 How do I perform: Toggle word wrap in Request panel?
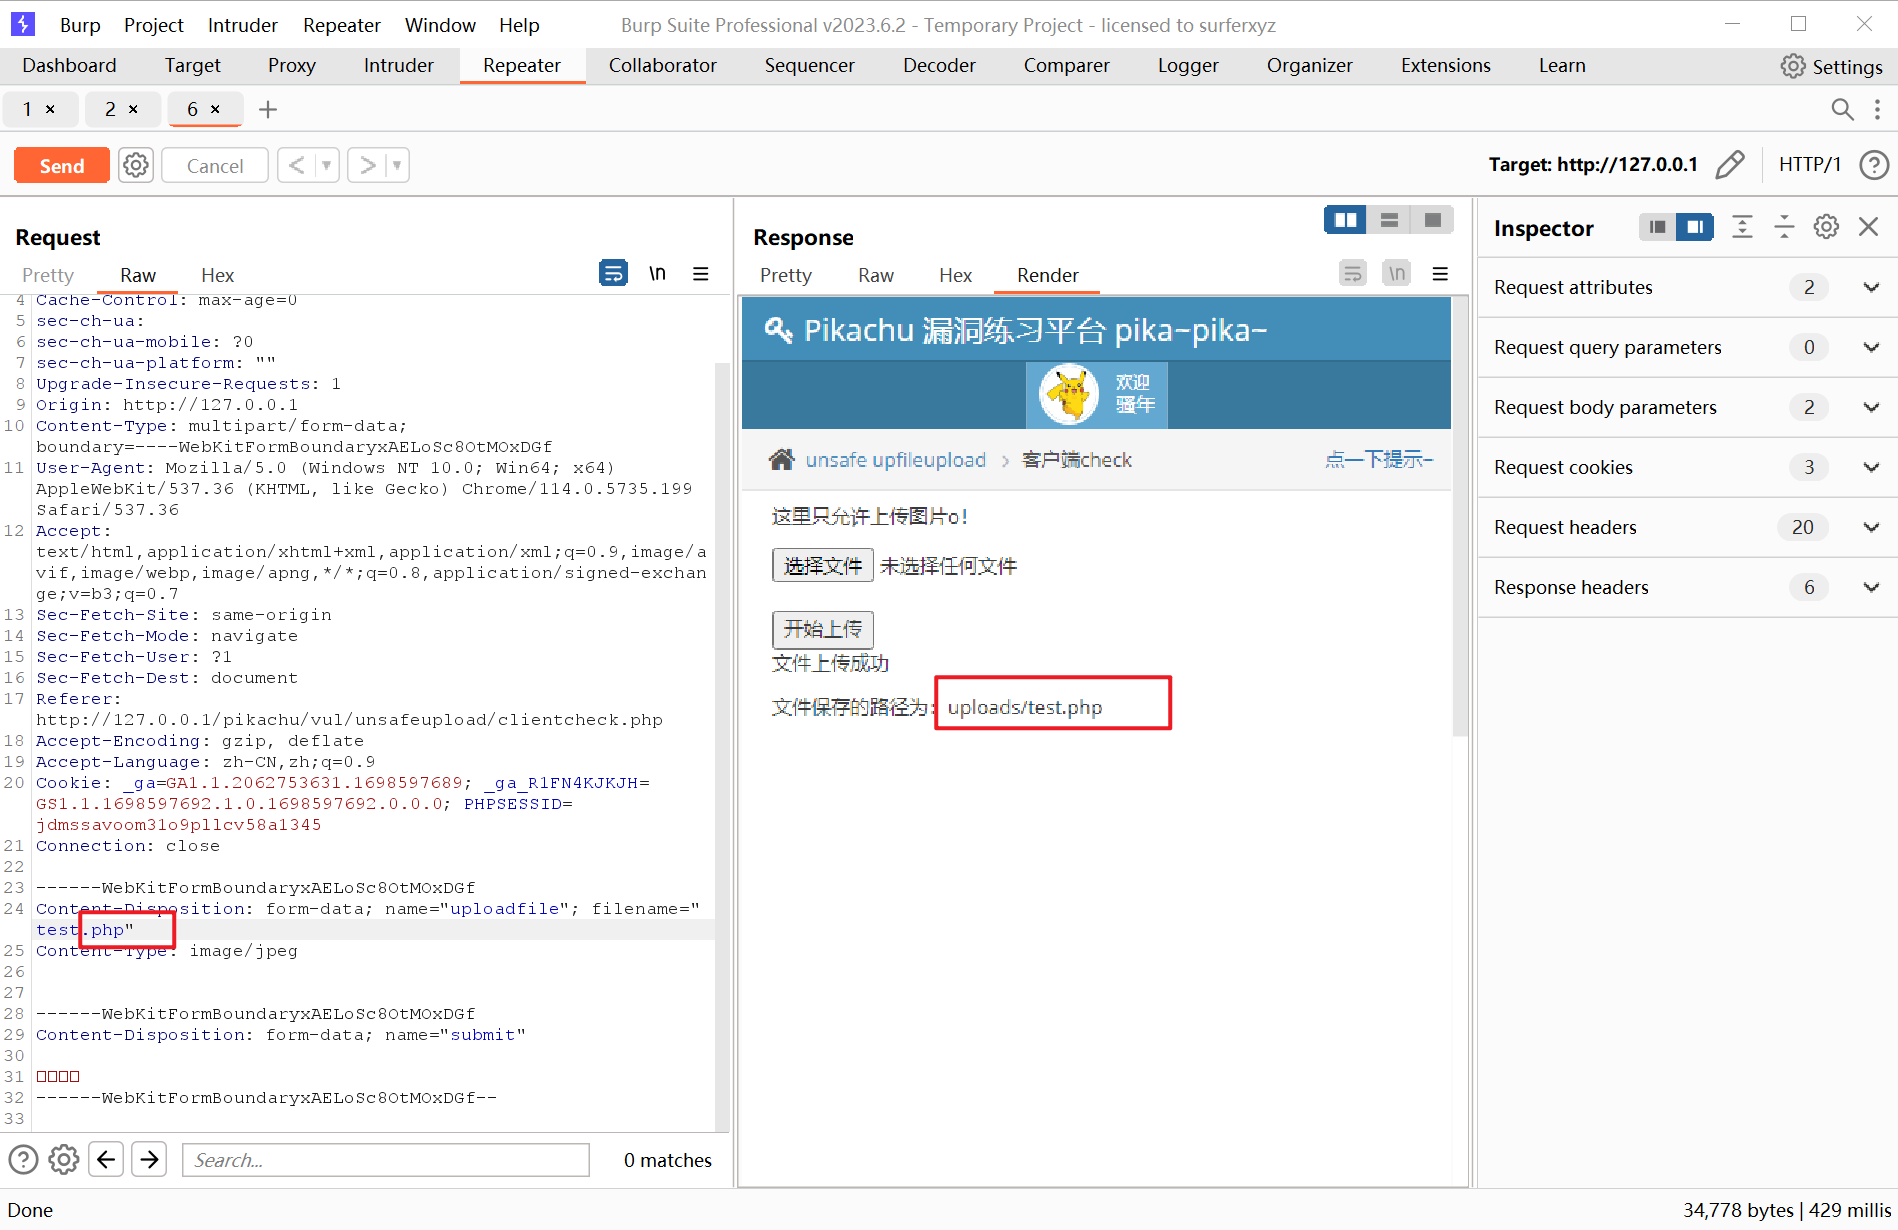pos(613,273)
